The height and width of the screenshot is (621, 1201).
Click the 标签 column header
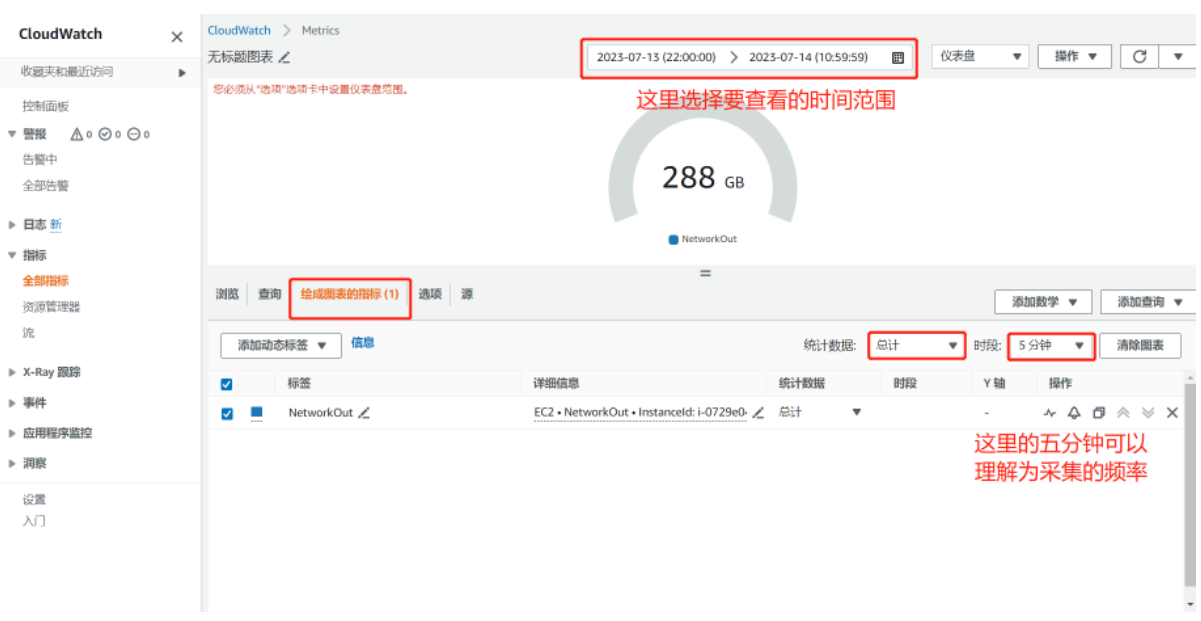tap(299, 383)
